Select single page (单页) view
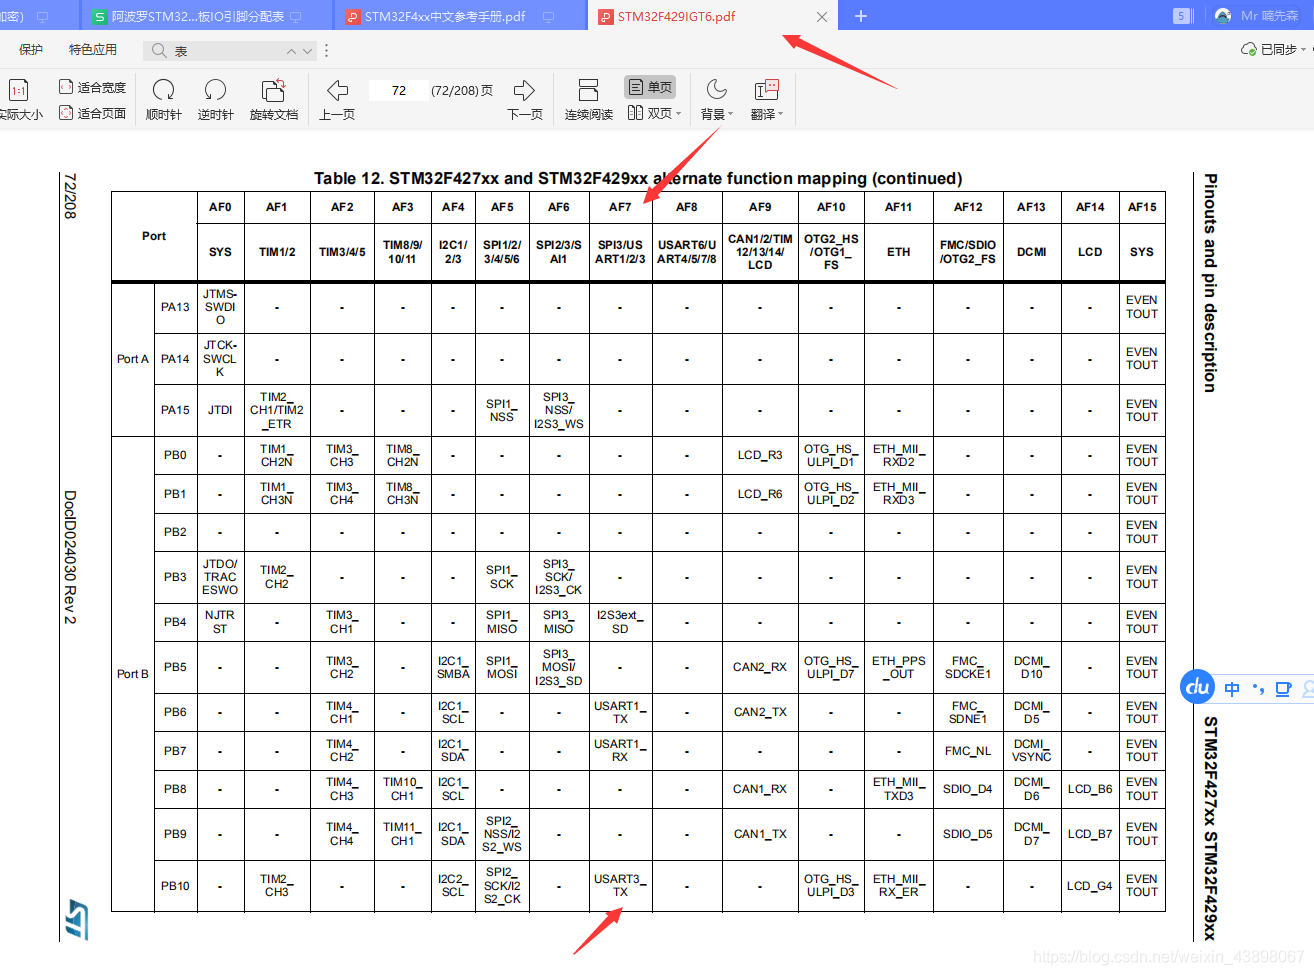The height and width of the screenshot is (975, 1314). point(650,87)
